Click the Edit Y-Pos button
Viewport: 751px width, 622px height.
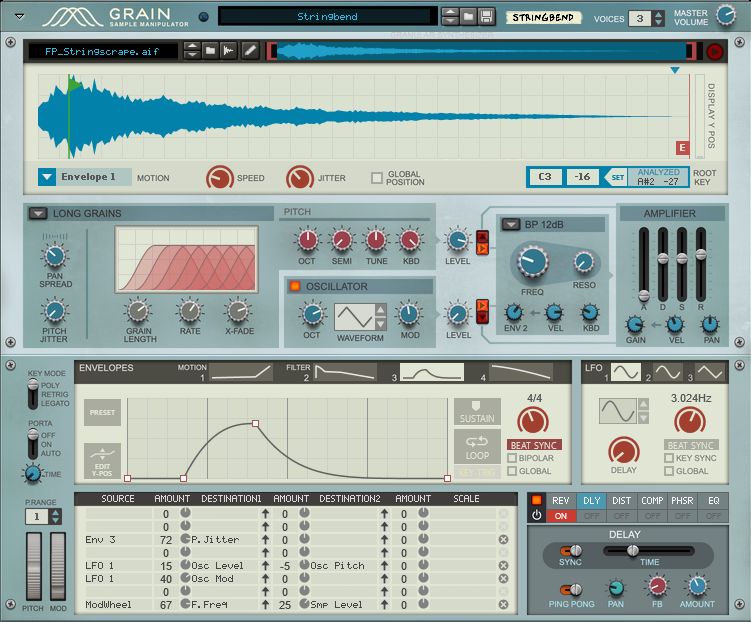point(102,461)
